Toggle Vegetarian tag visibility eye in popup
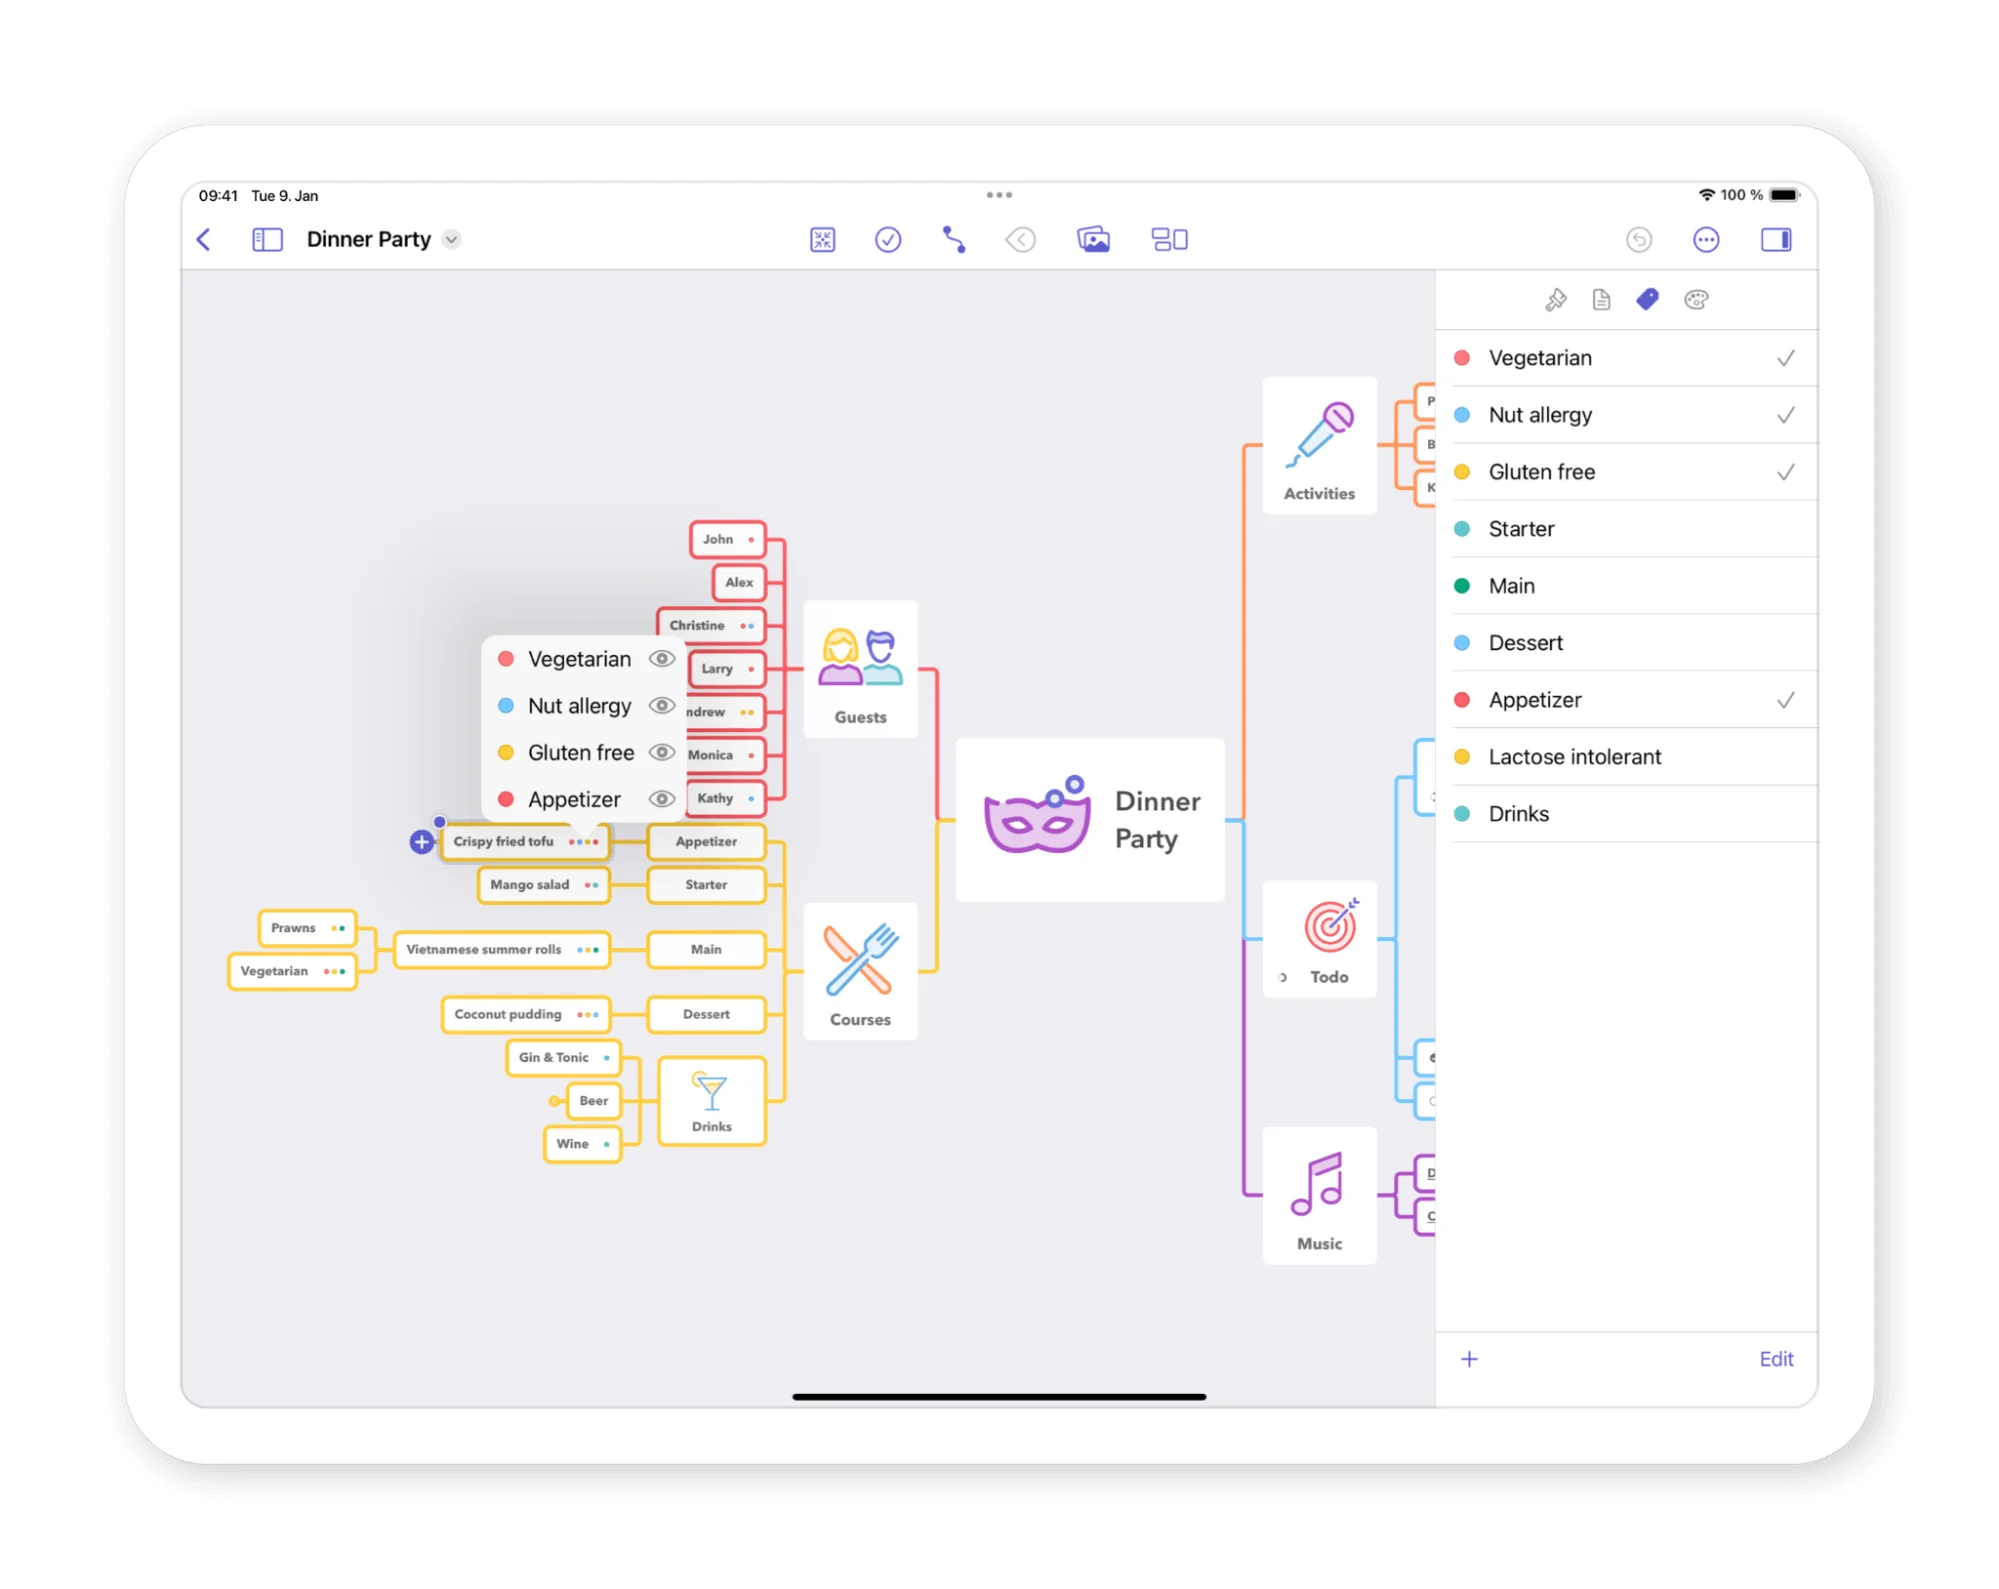The height and width of the screenshot is (1589, 1999). point(661,659)
